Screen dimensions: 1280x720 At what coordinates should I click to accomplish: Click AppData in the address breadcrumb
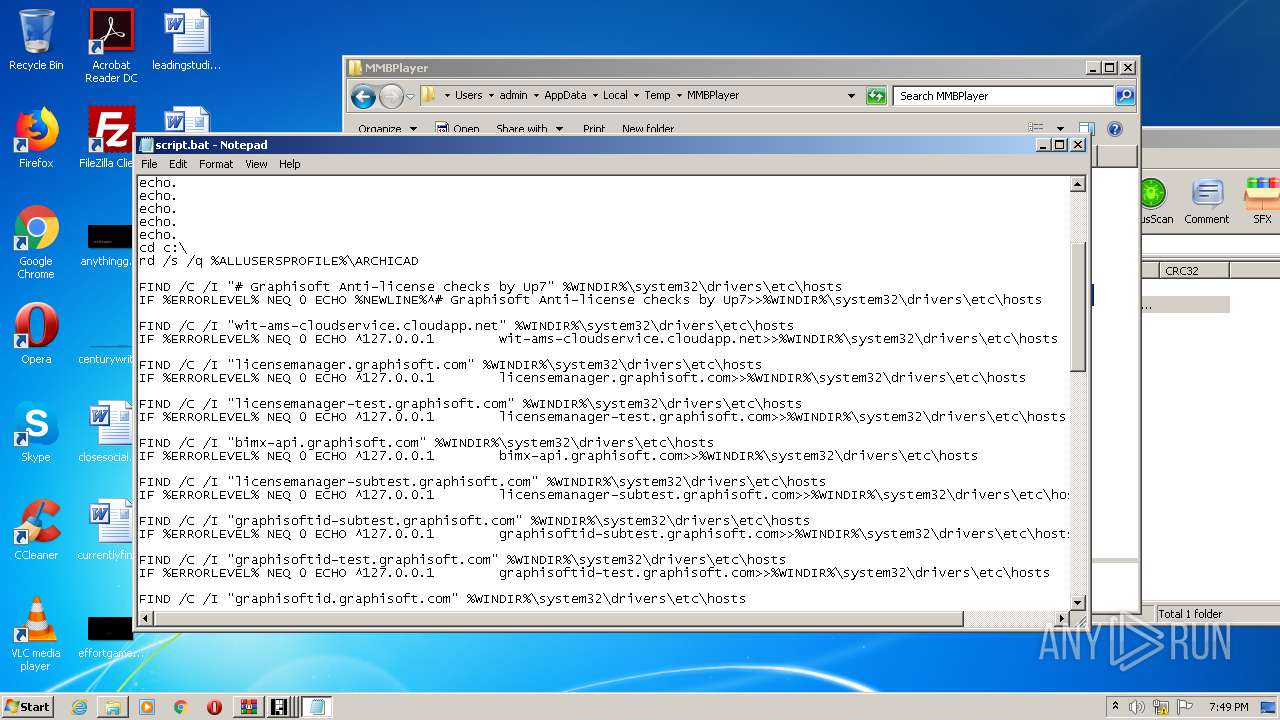coord(565,96)
